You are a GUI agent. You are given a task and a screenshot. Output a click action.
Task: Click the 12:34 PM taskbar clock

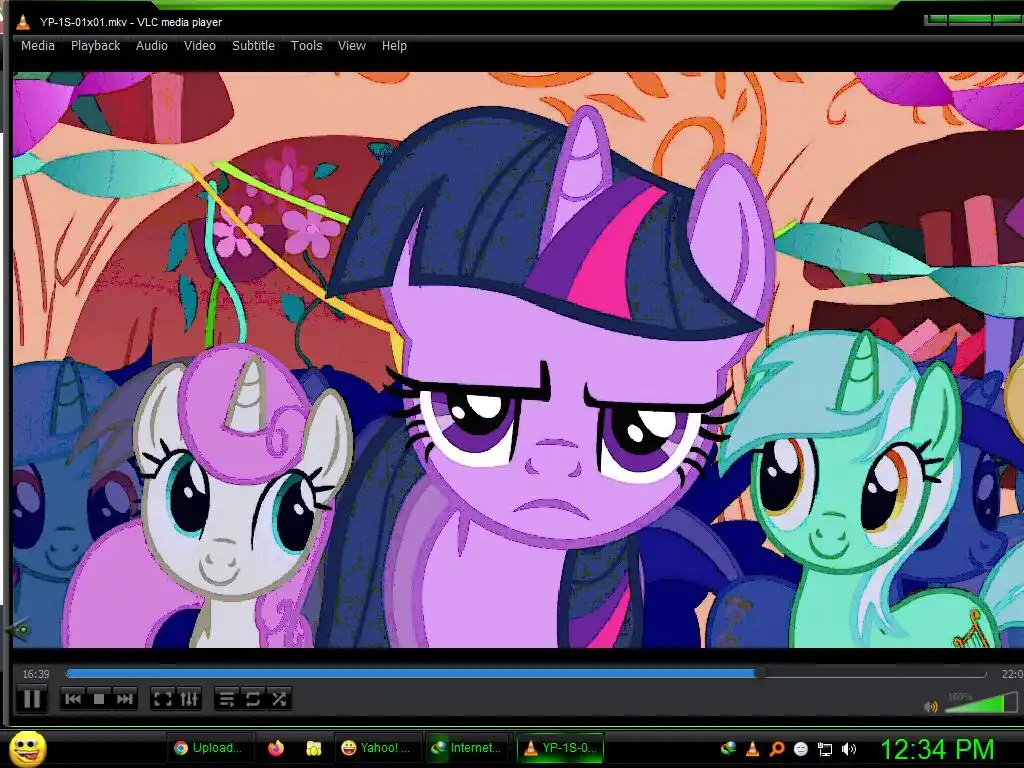938,749
